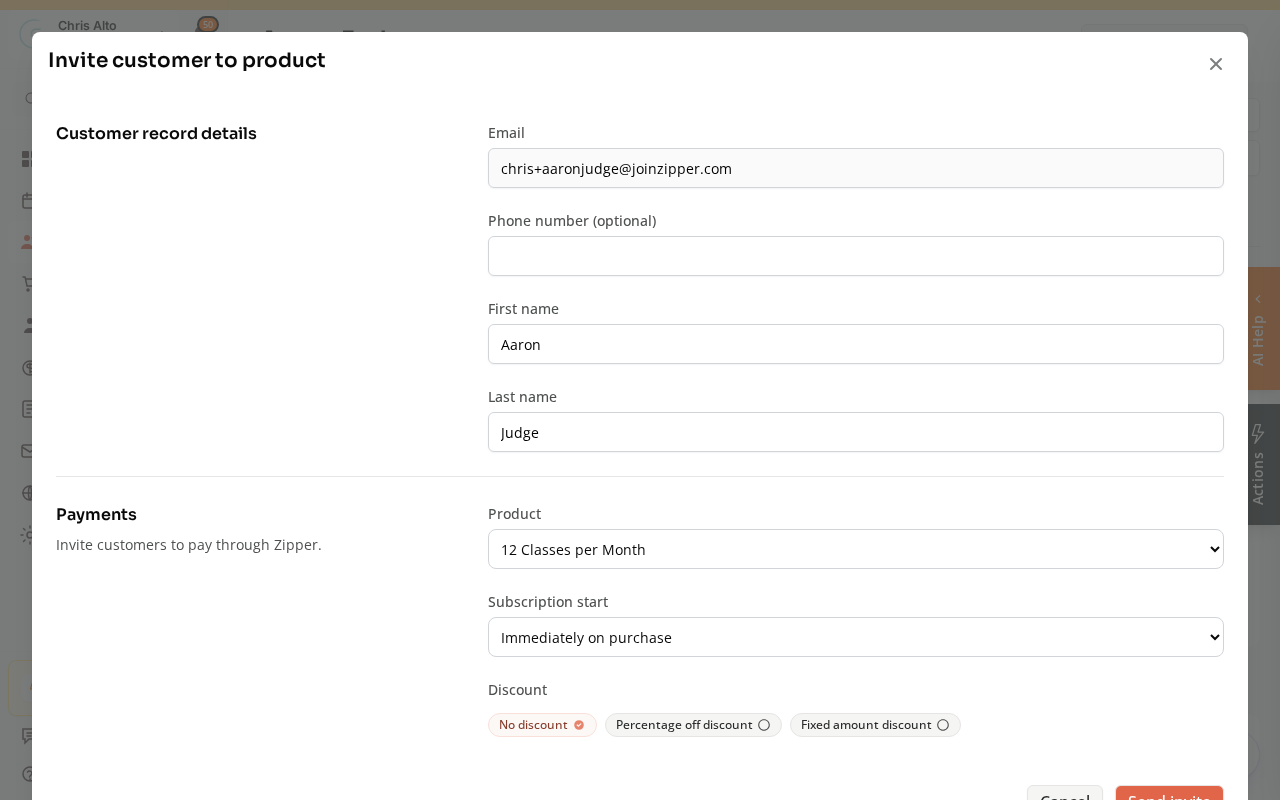Open the AI Help side tab
Viewport: 1280px width, 800px height.
(x=1264, y=328)
